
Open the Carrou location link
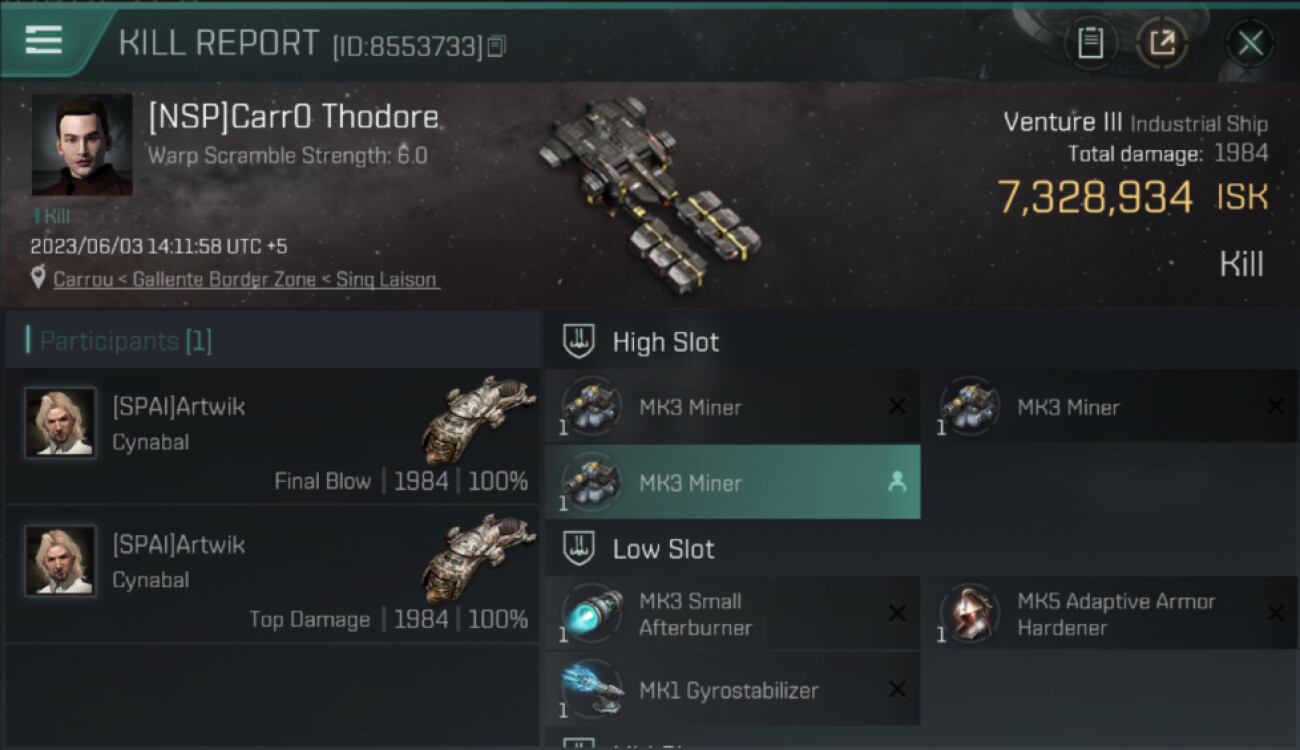coord(246,280)
